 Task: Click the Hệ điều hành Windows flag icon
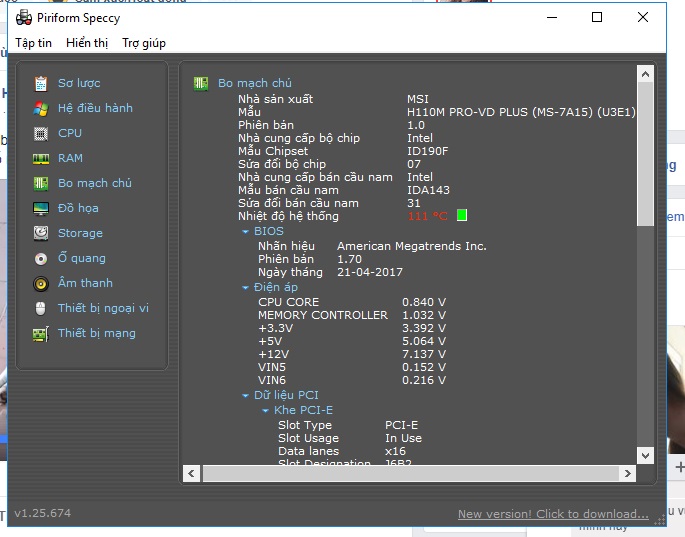41,108
